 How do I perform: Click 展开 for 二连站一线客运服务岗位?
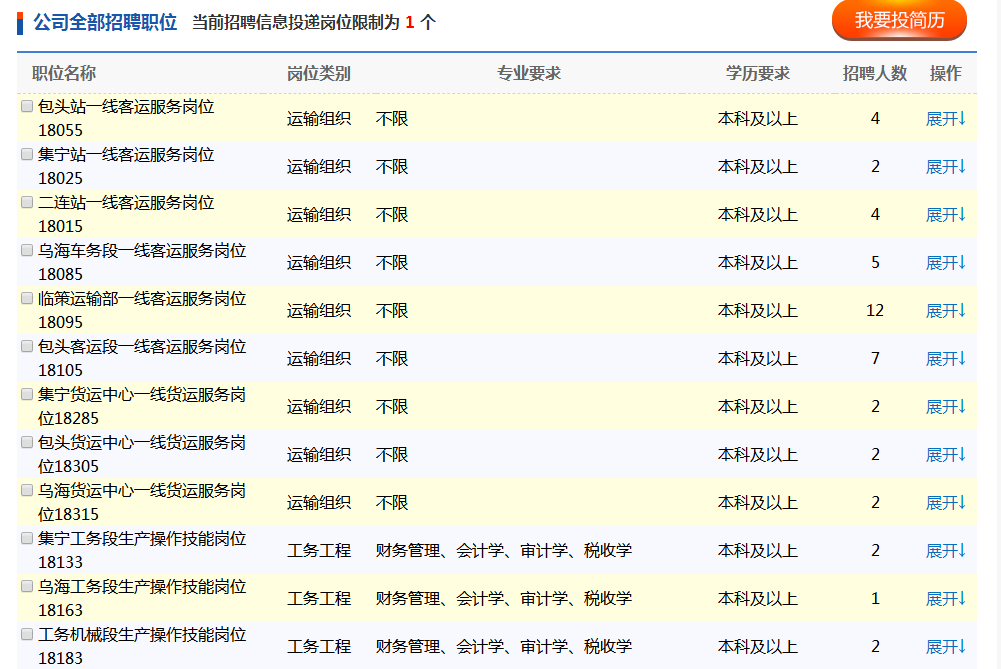coord(945,215)
